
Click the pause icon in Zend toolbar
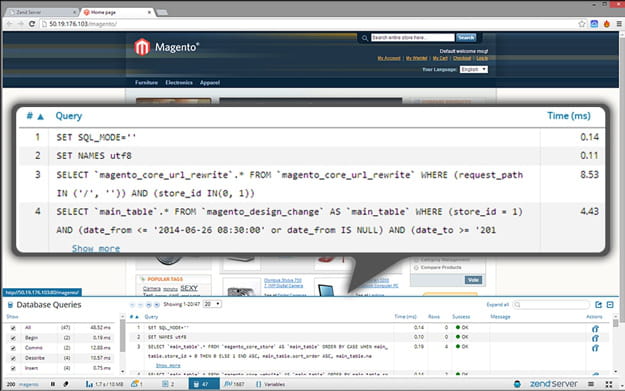[x=53, y=384]
